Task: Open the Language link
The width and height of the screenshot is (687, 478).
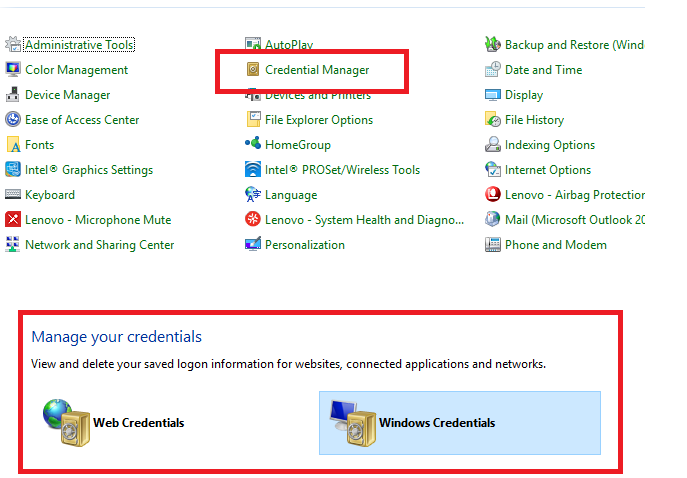Action: click(x=291, y=195)
